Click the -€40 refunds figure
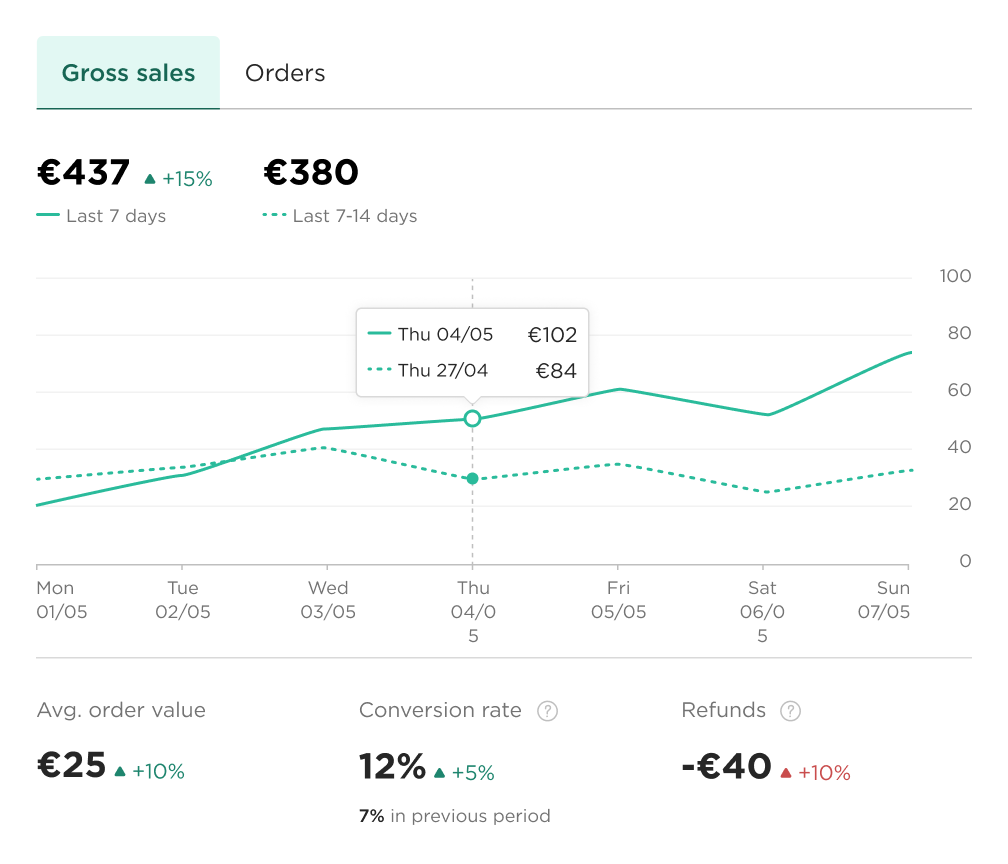This screenshot has height=864, width=1008. 726,766
